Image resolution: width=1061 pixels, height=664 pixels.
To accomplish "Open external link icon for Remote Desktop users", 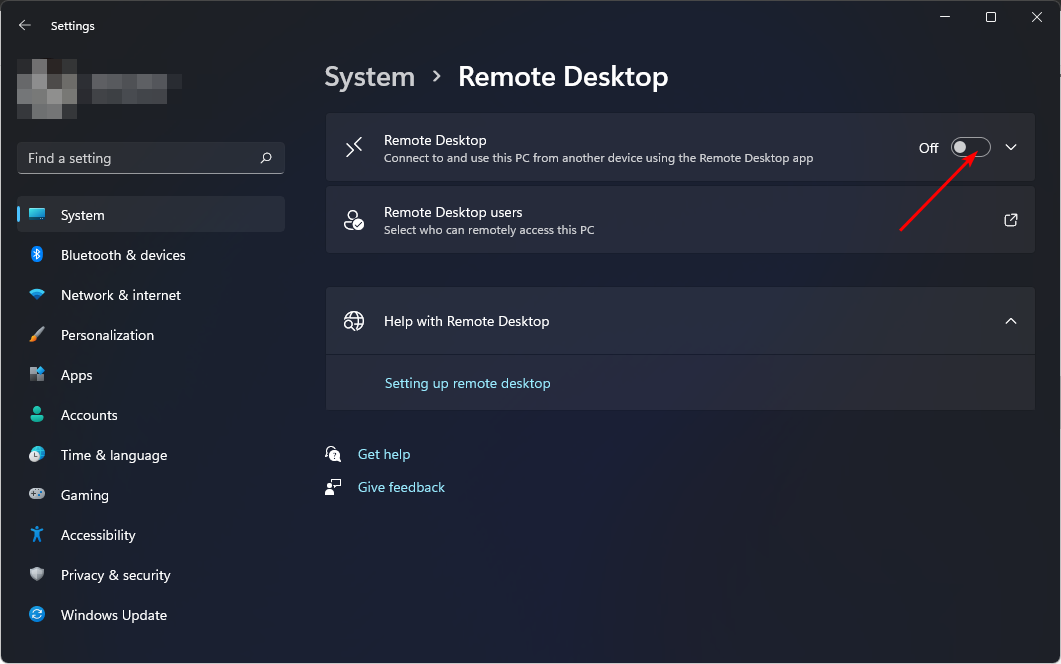I will click(1011, 220).
